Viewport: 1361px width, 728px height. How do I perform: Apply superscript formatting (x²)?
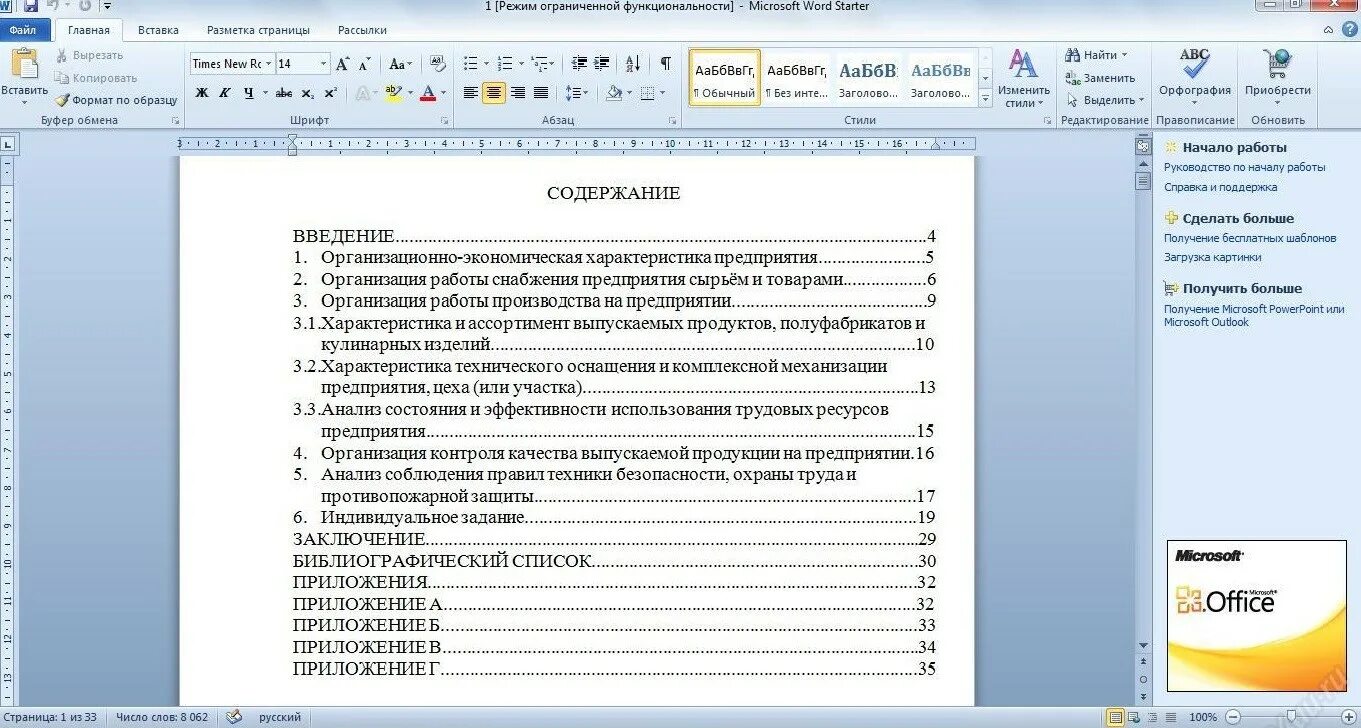pos(331,93)
